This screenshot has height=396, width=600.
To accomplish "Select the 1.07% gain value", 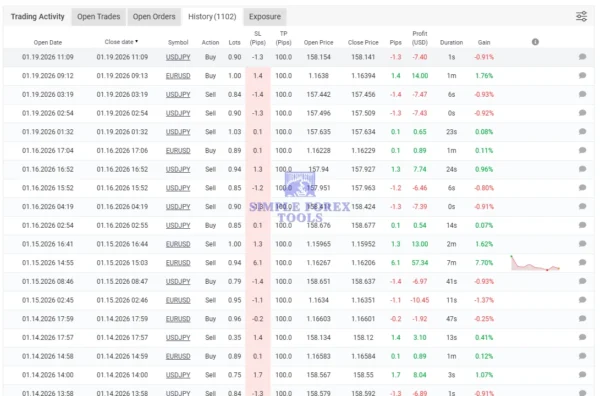I will (x=484, y=375).
